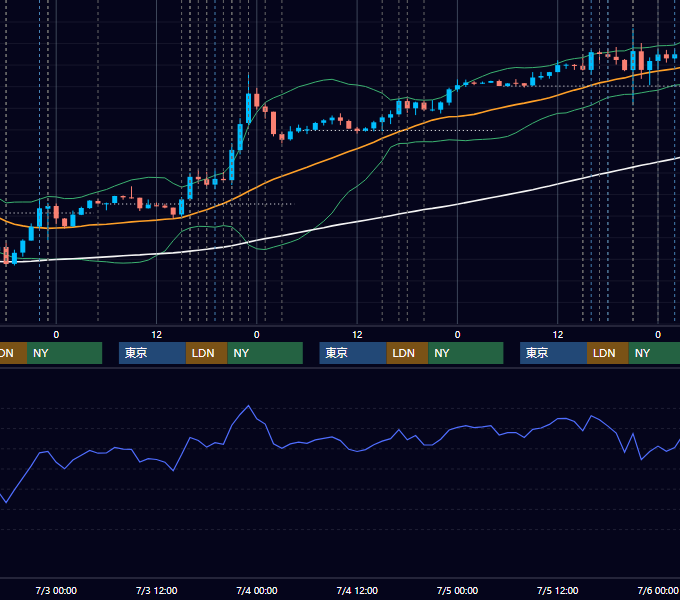Select the NY session block spanning 7/3 00:00

coord(64,353)
